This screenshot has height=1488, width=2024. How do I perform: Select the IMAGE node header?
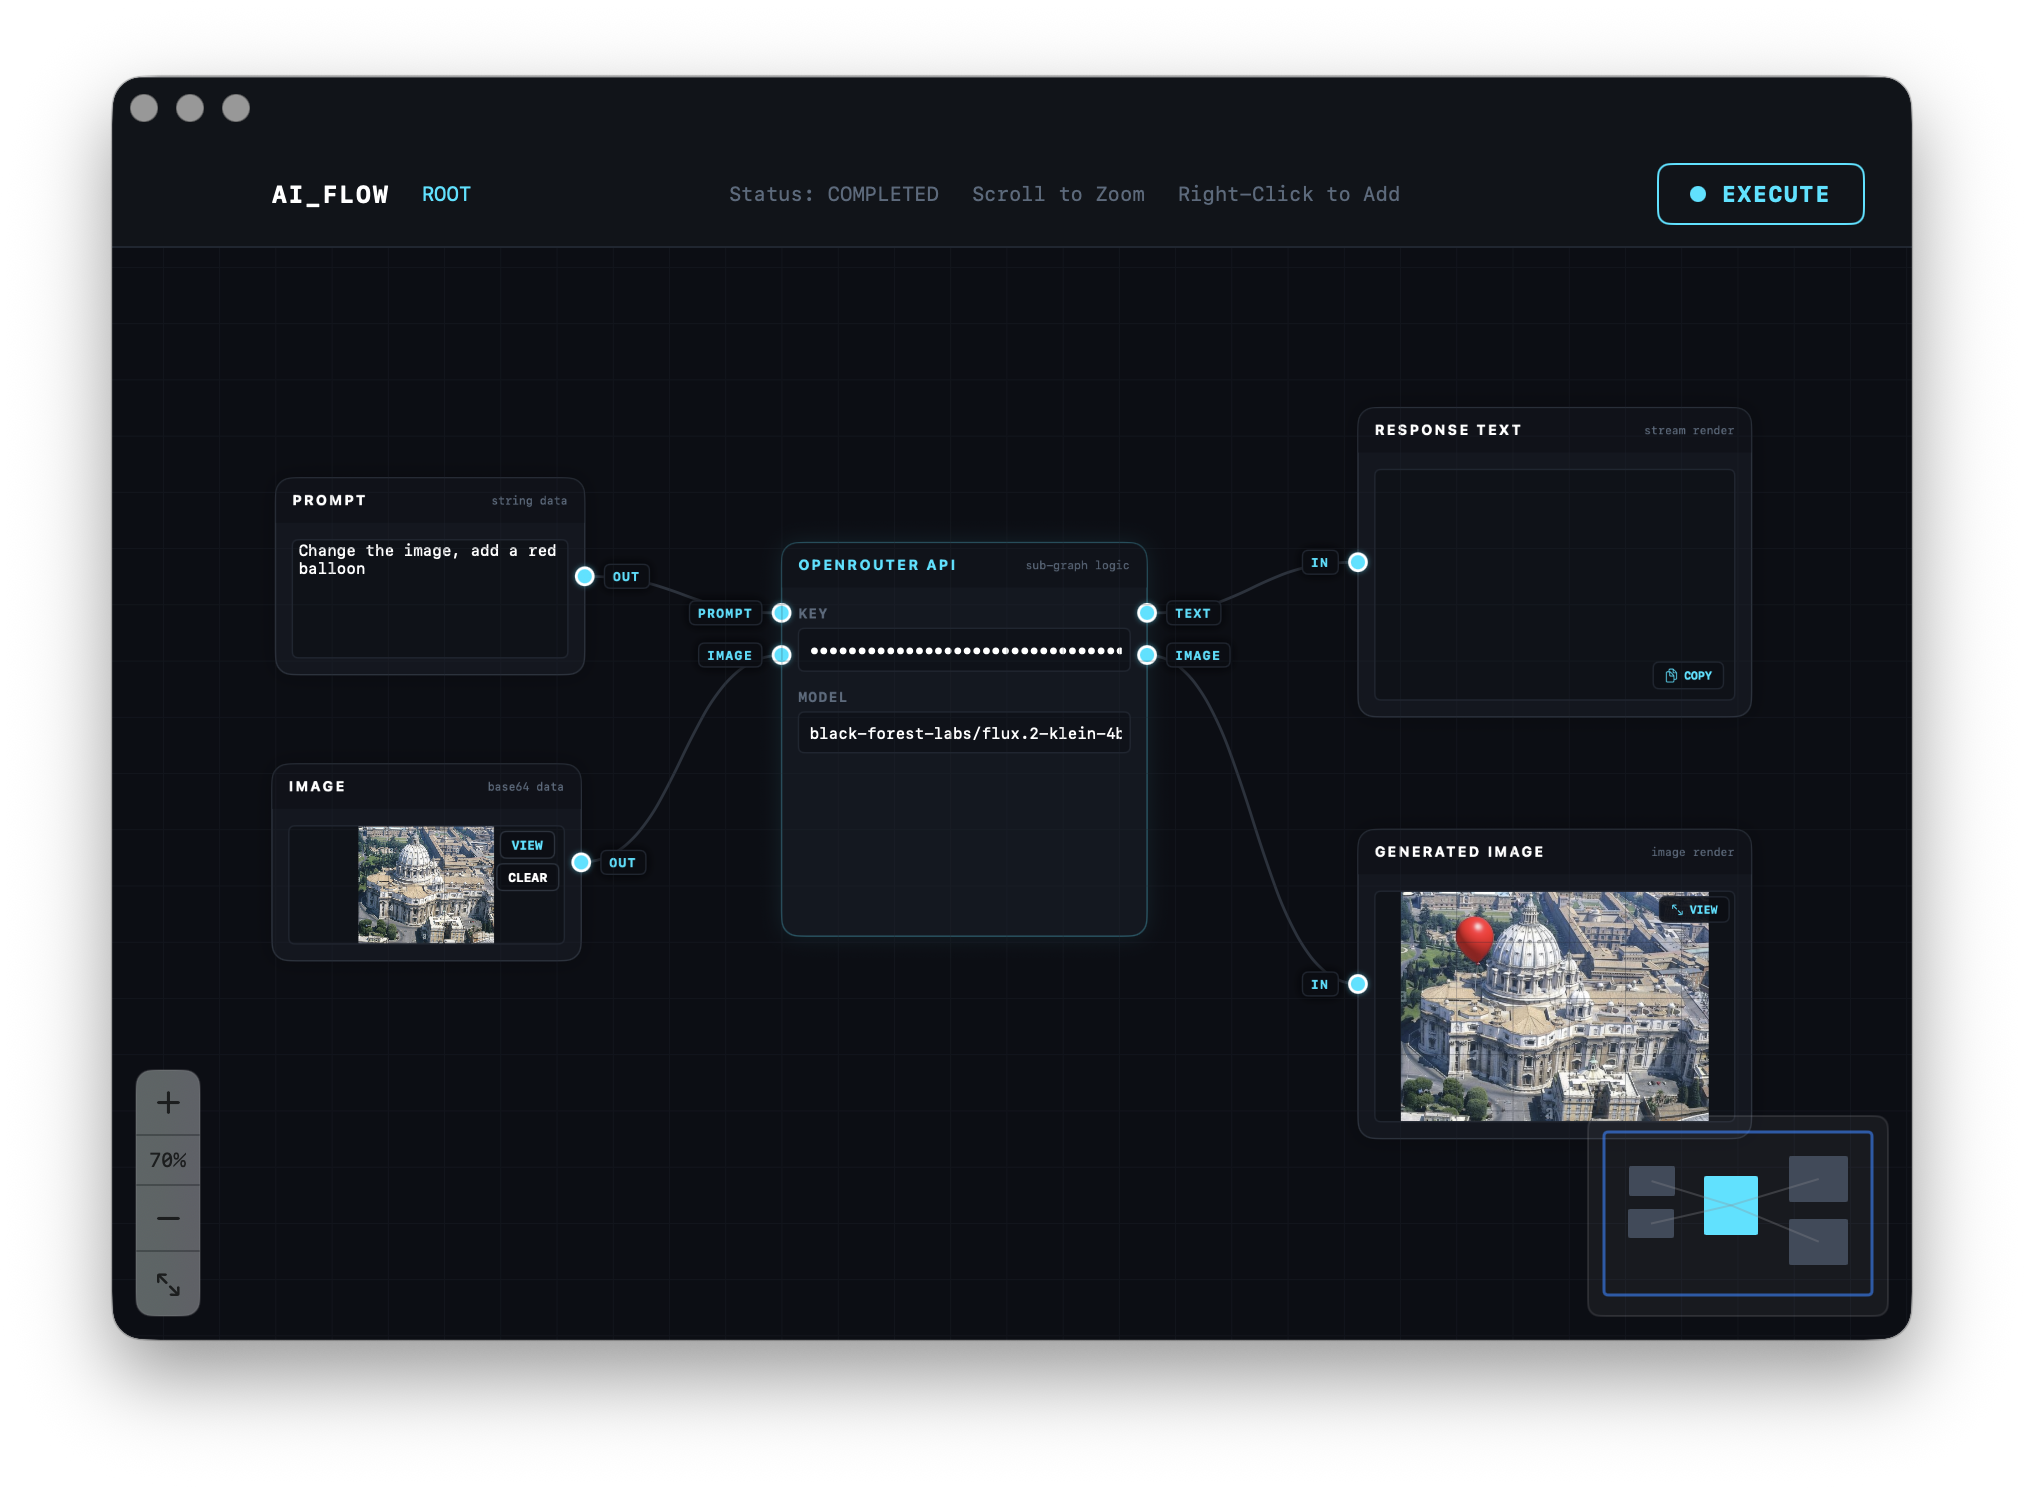click(426, 787)
